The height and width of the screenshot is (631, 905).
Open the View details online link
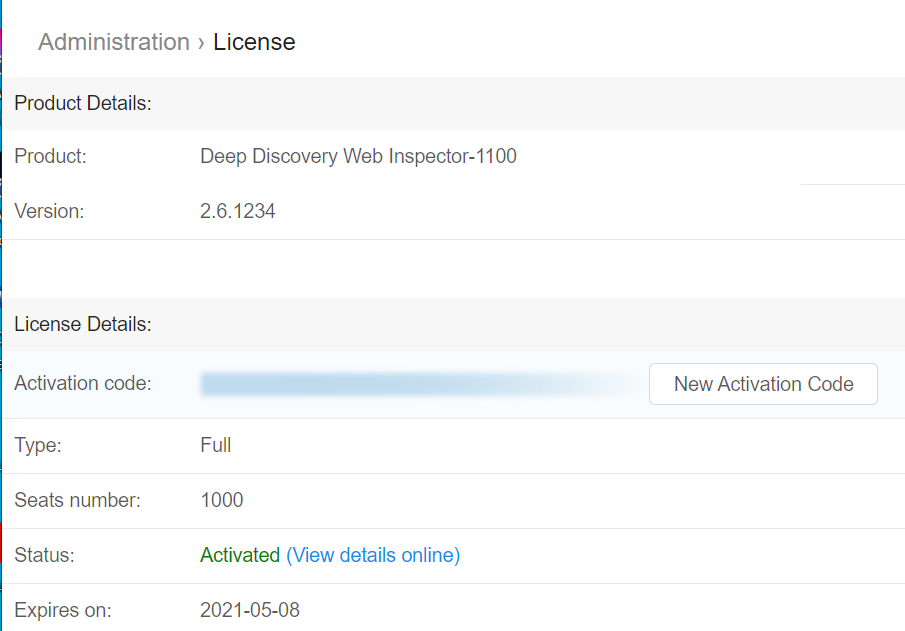pos(373,555)
